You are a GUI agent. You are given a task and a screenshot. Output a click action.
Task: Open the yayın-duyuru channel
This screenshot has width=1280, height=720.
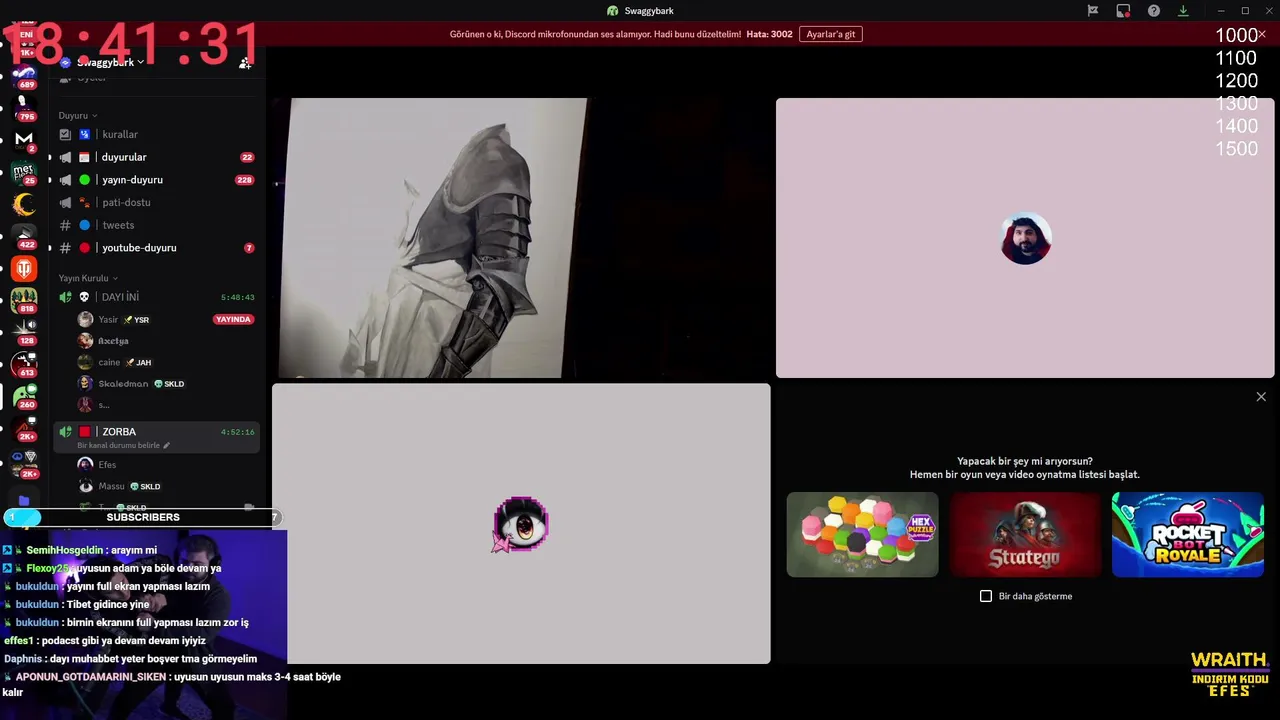pyautogui.click(x=157, y=180)
